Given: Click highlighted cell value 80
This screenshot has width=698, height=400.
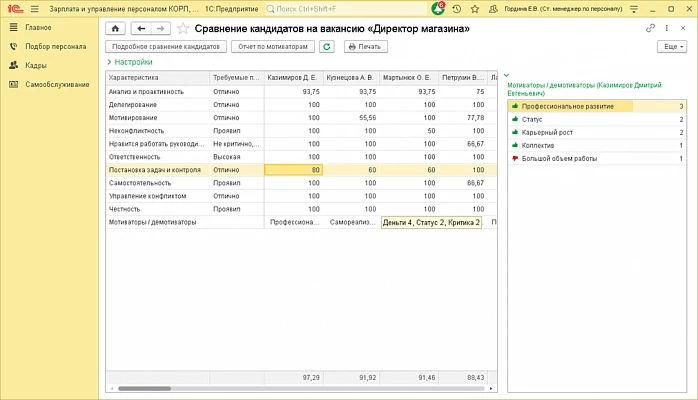Looking at the screenshot, I should (x=294, y=170).
